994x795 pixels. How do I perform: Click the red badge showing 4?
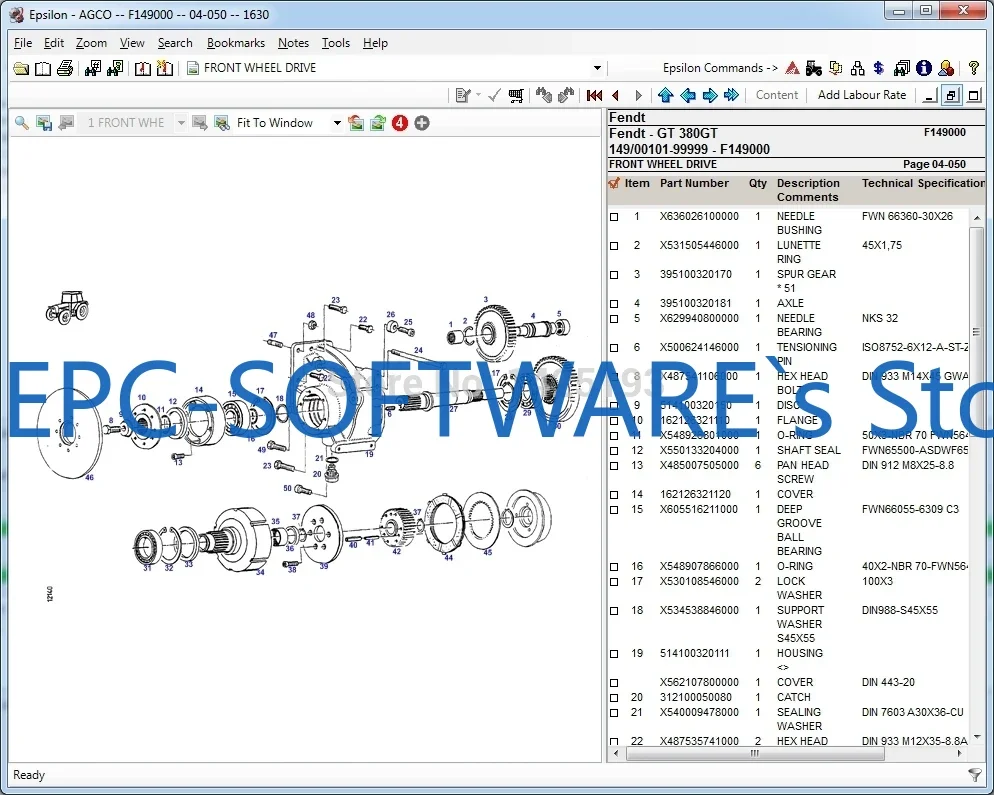coord(399,122)
